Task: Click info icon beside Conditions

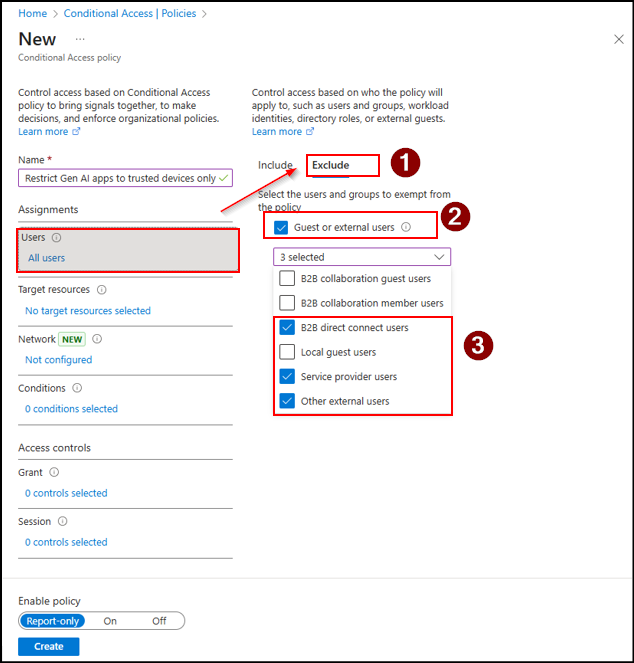Action: click(x=78, y=388)
